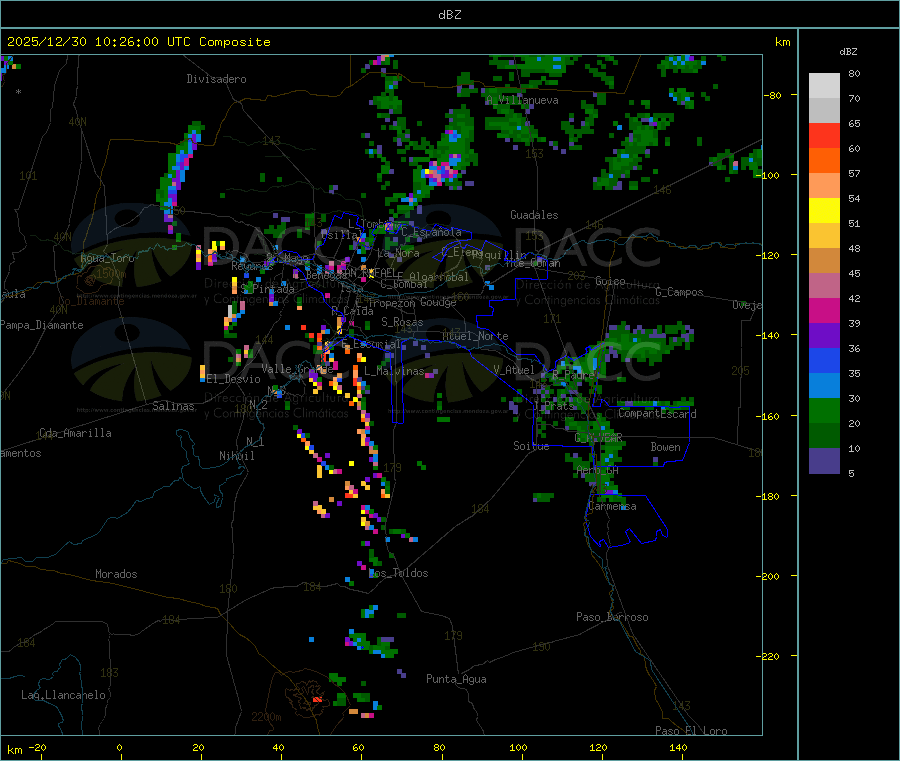Viewport: 900px width, 761px height.
Task: Click the Los_Toldos map label
Action: coord(399,573)
